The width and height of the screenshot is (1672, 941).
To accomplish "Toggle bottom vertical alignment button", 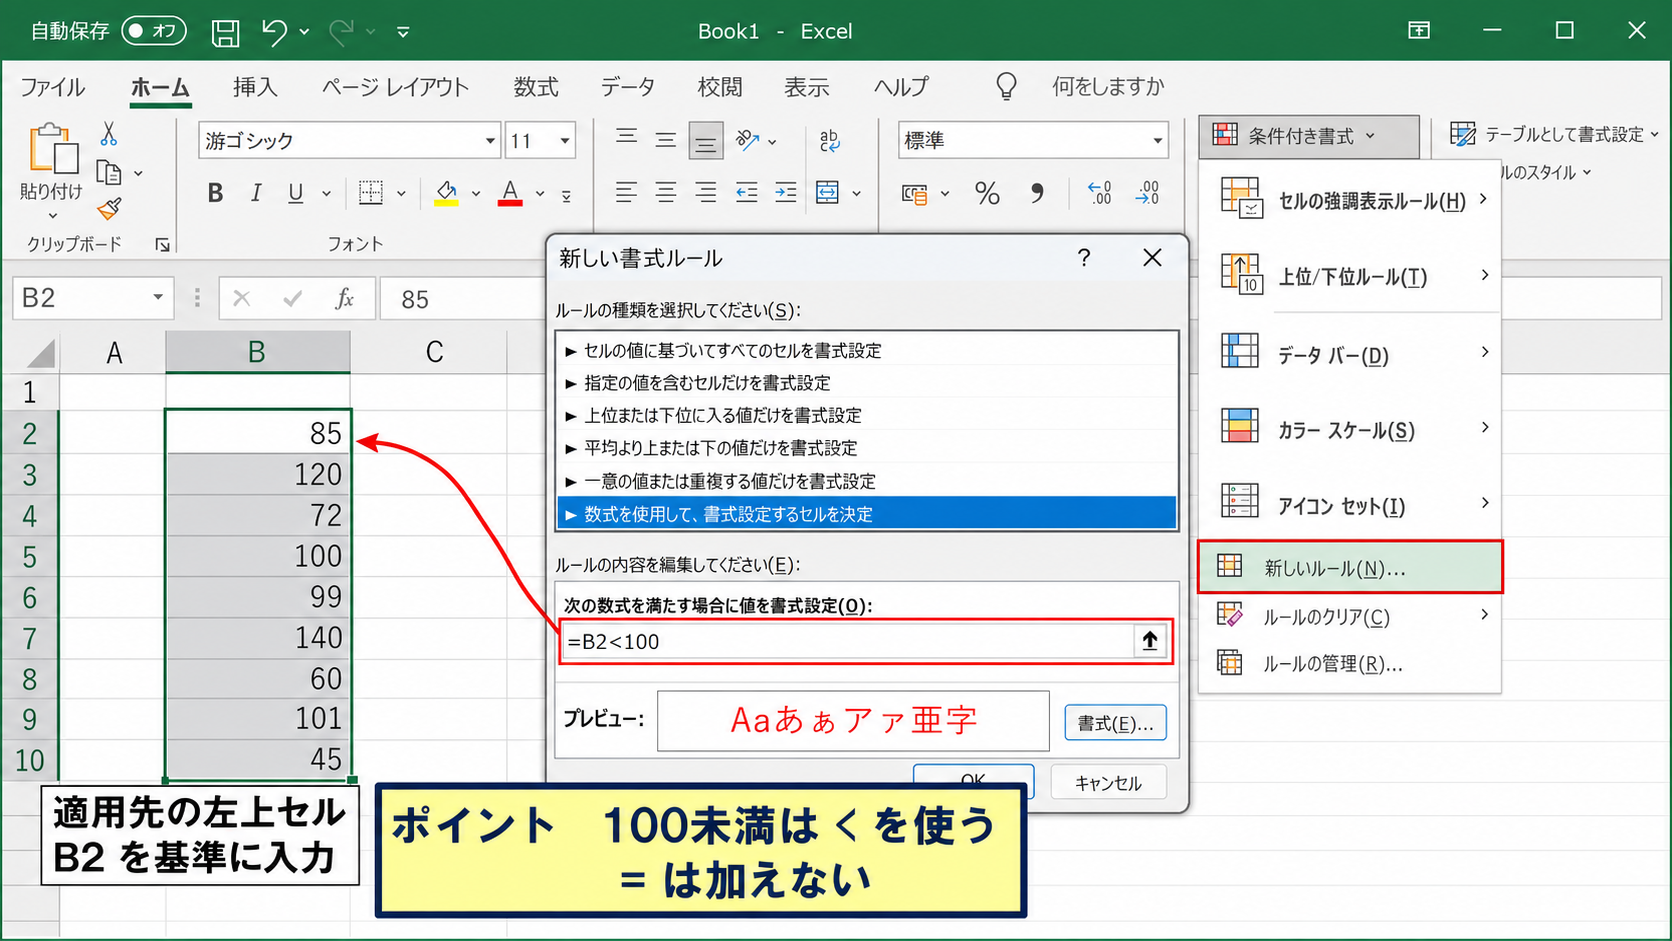I will 706,141.
